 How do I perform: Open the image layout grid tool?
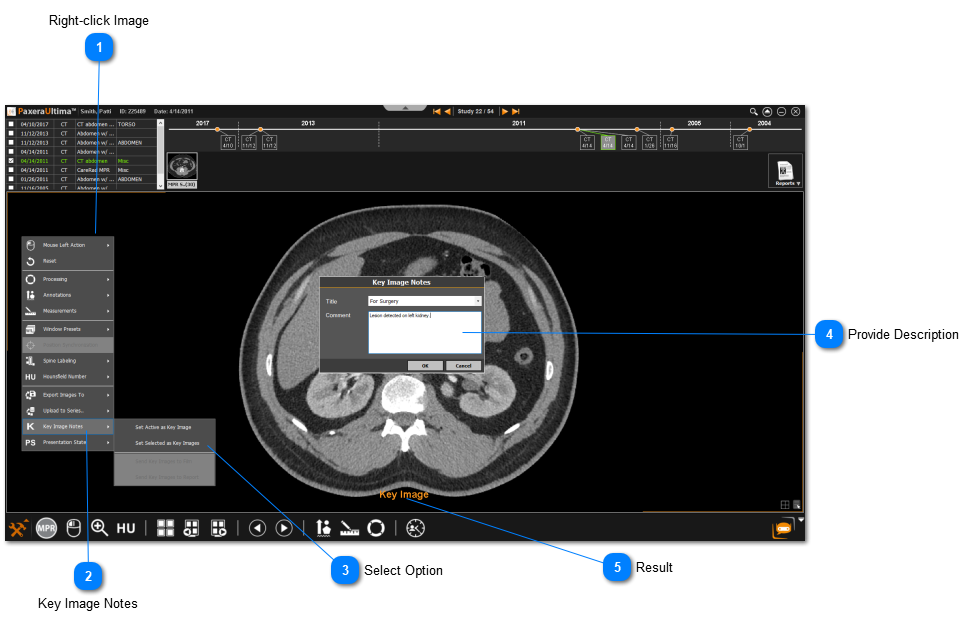(x=165, y=528)
